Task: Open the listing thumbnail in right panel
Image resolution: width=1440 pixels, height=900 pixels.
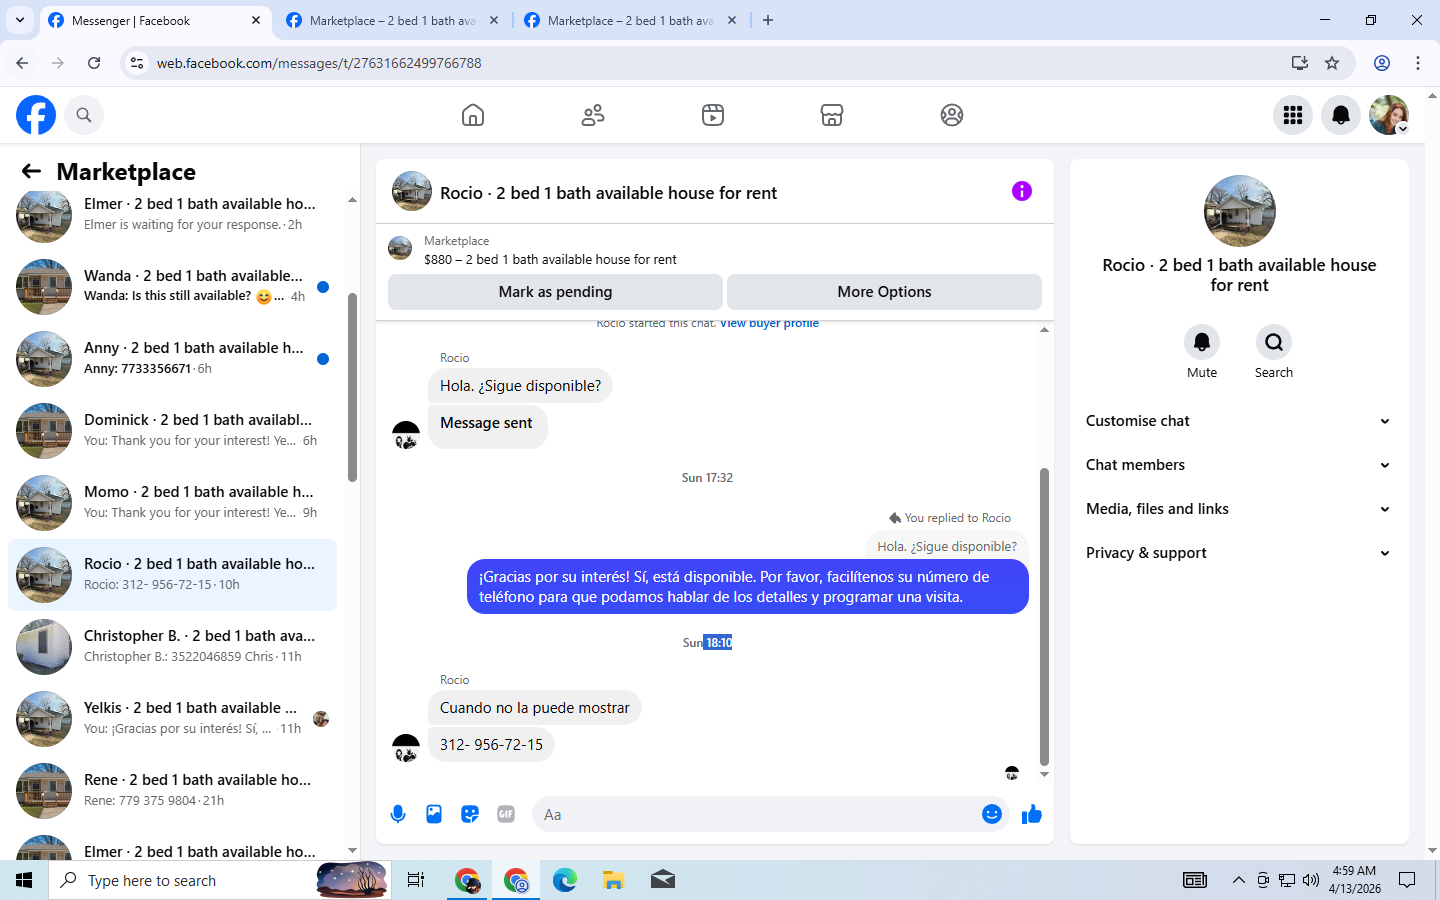Action: click(1240, 211)
